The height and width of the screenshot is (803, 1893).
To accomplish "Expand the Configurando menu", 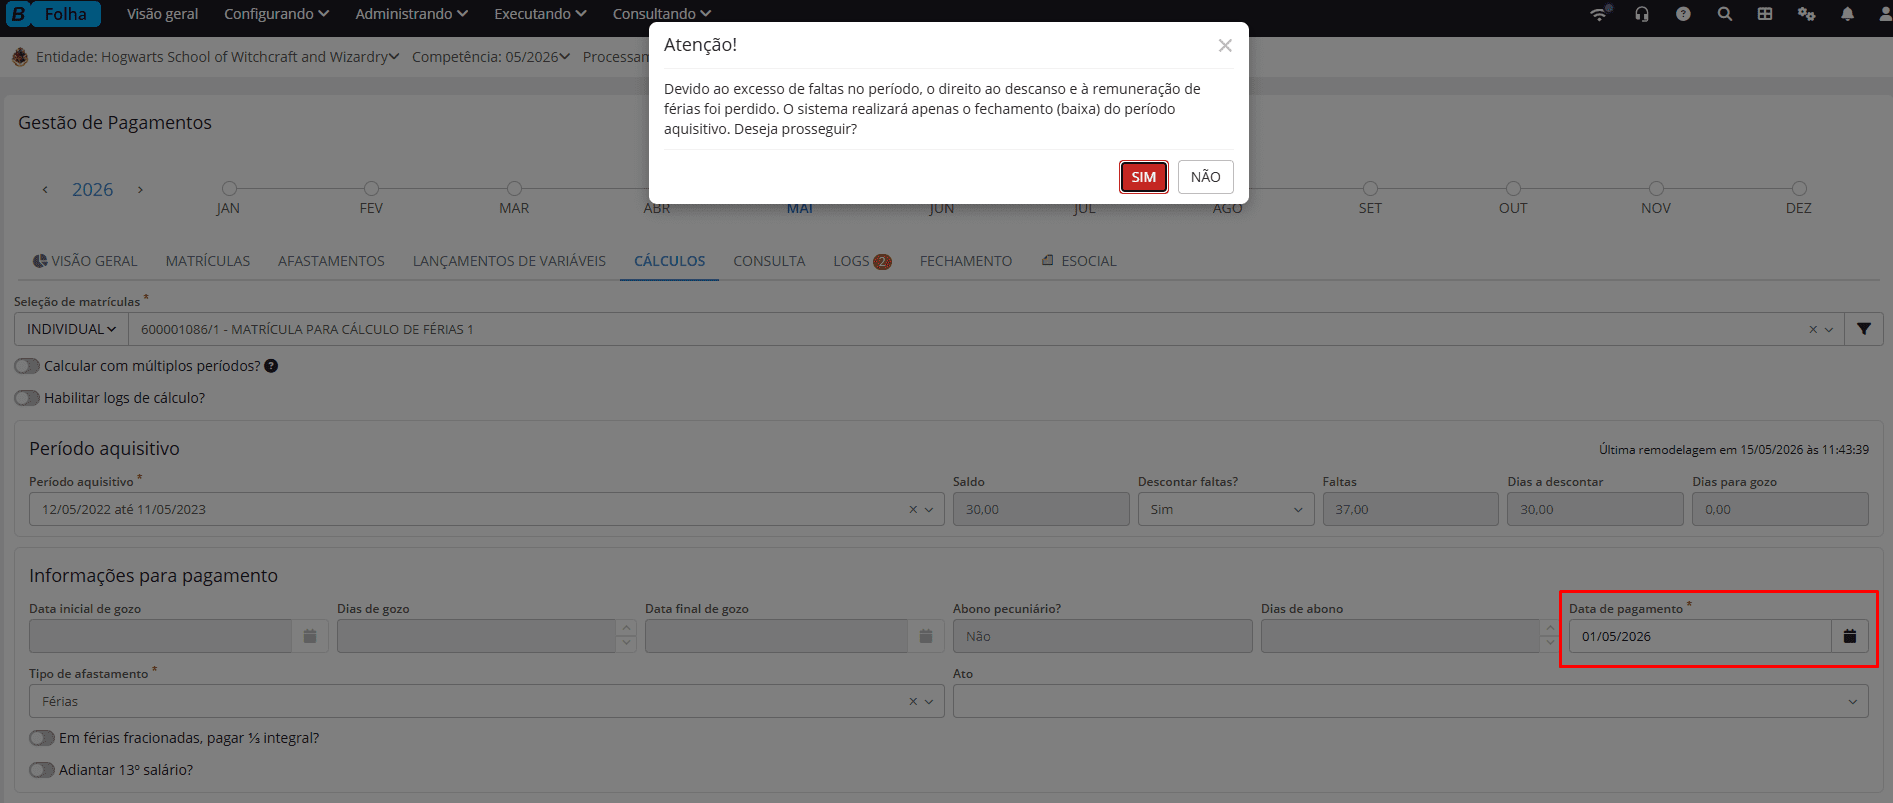I will tap(276, 14).
